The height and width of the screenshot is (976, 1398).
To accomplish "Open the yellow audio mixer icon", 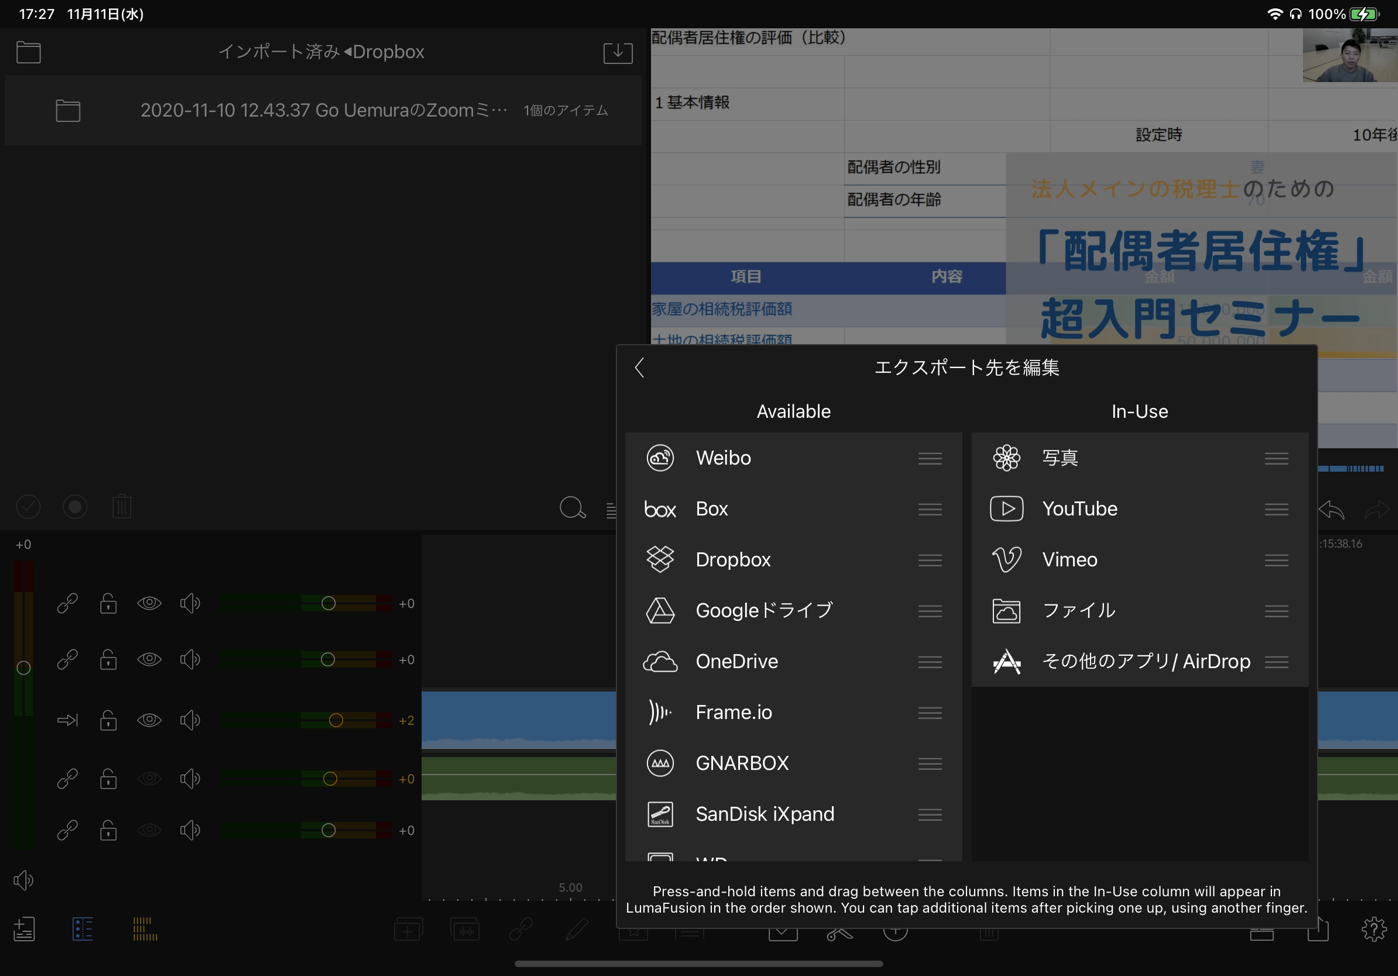I will (x=144, y=929).
